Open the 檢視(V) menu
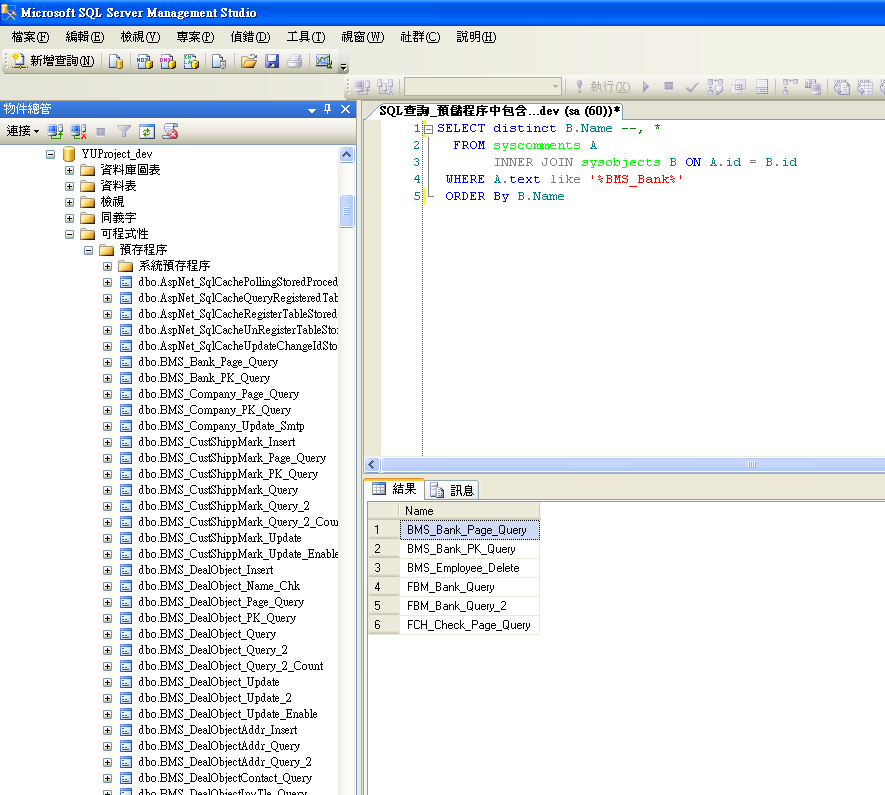The image size is (885, 795). 140,37
